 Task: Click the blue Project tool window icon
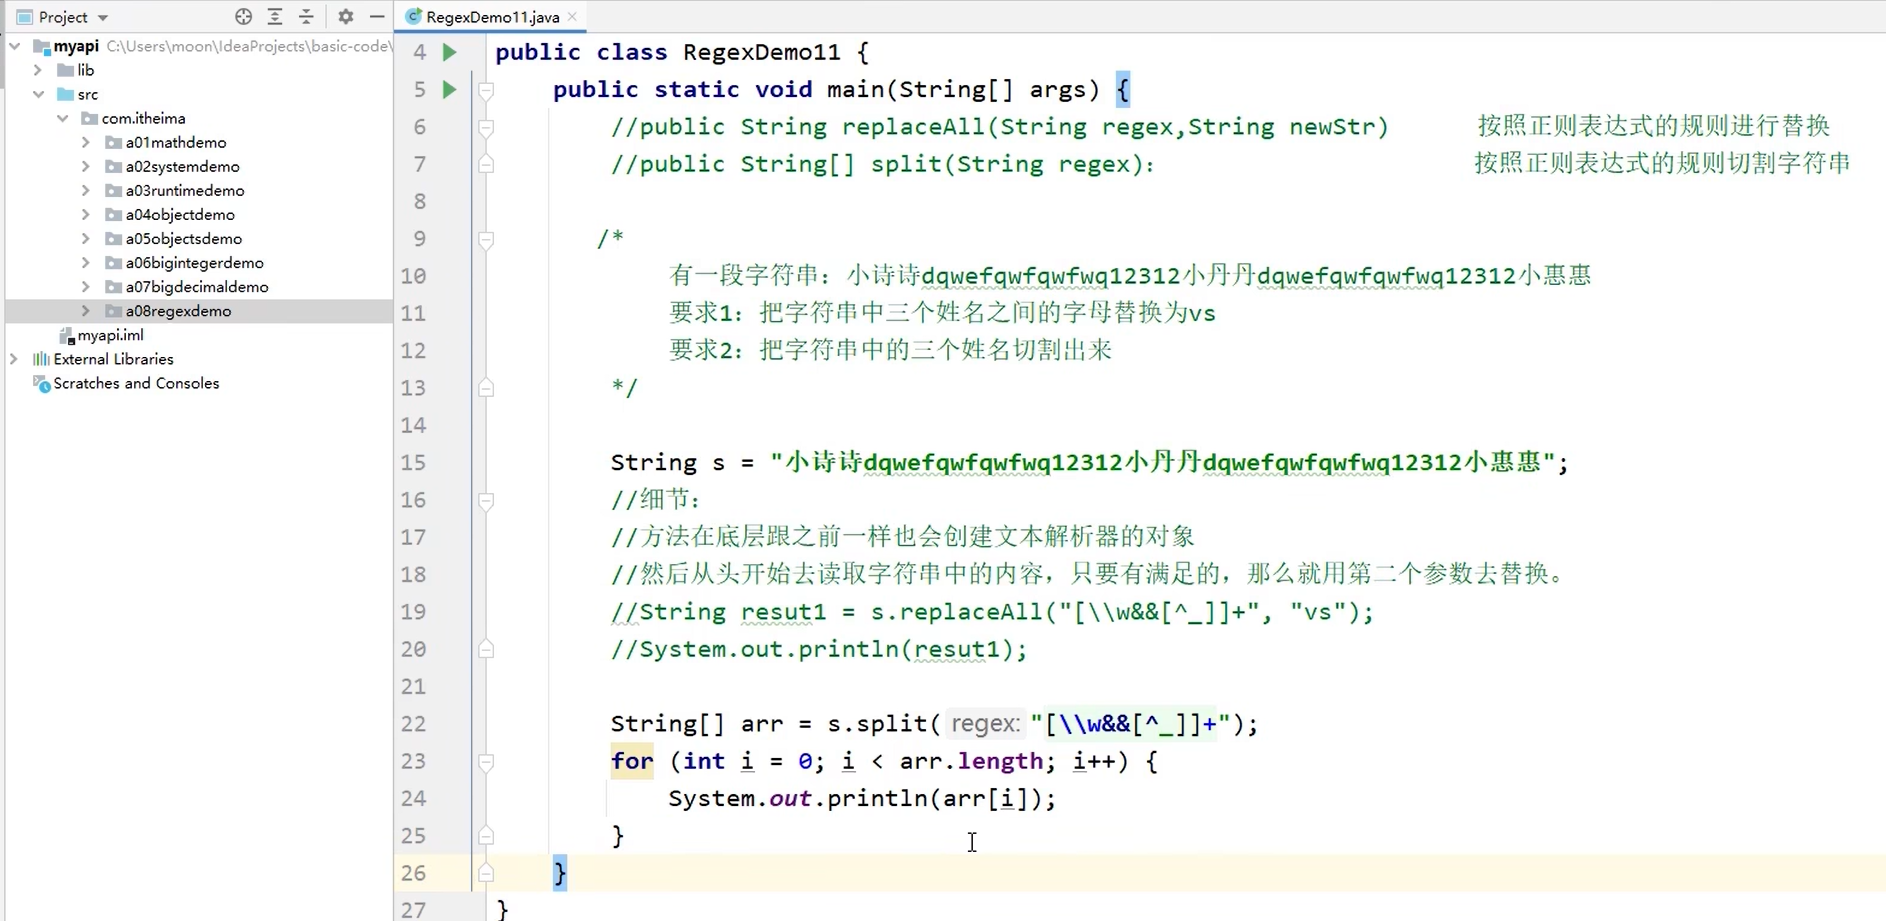(x=22, y=16)
